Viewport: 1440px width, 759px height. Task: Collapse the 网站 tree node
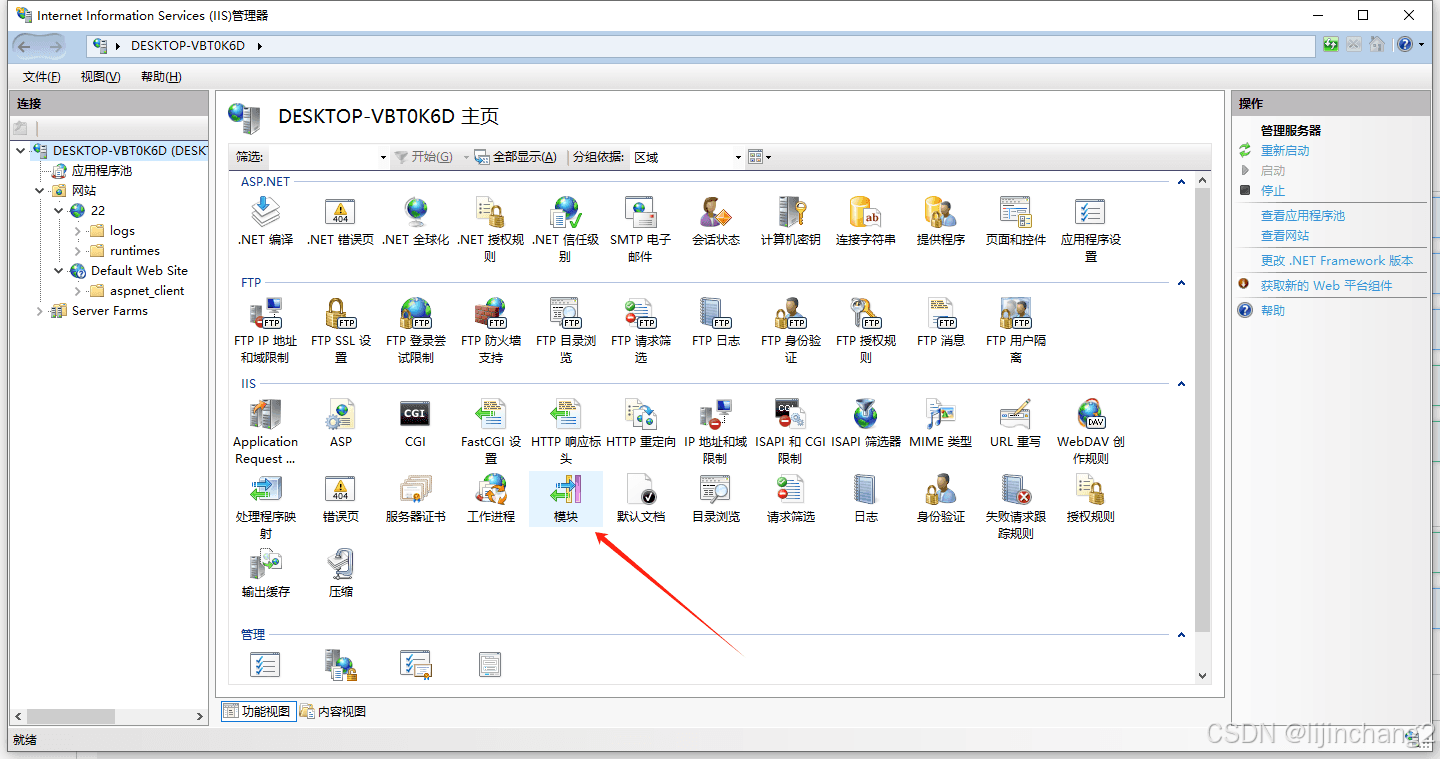40,191
